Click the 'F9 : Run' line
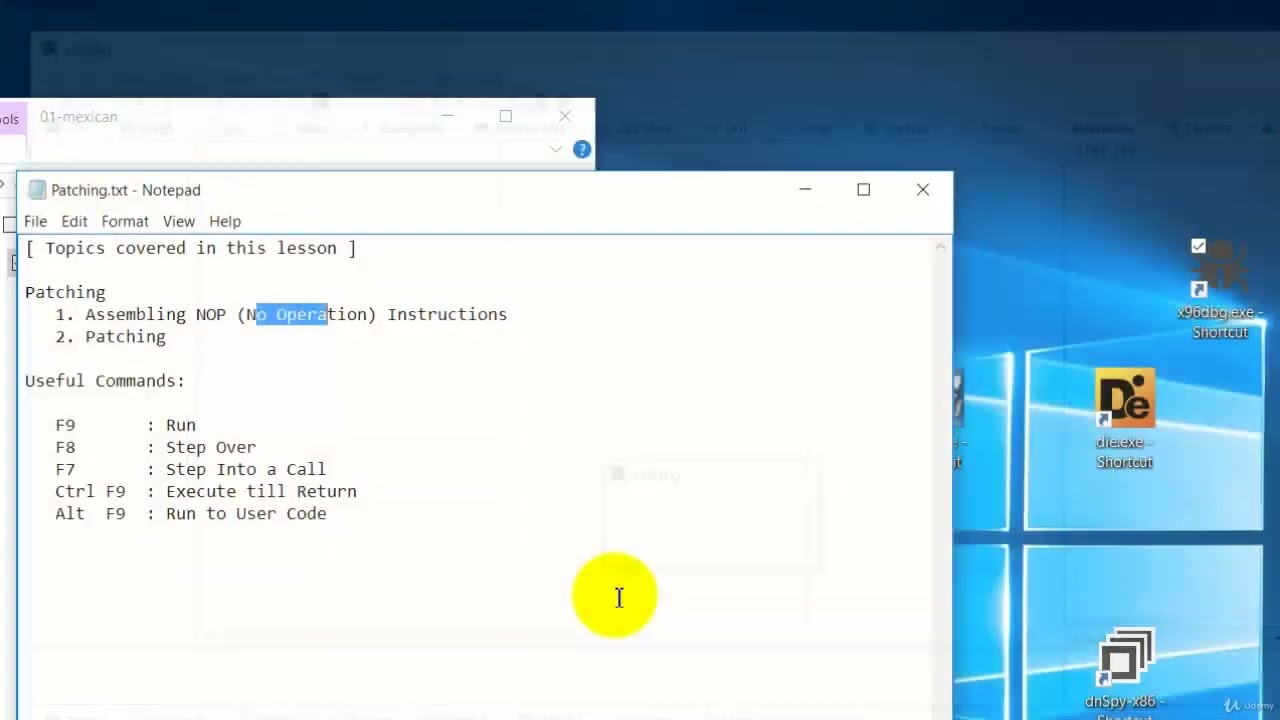Image resolution: width=1280 pixels, height=720 pixels. tap(125, 425)
